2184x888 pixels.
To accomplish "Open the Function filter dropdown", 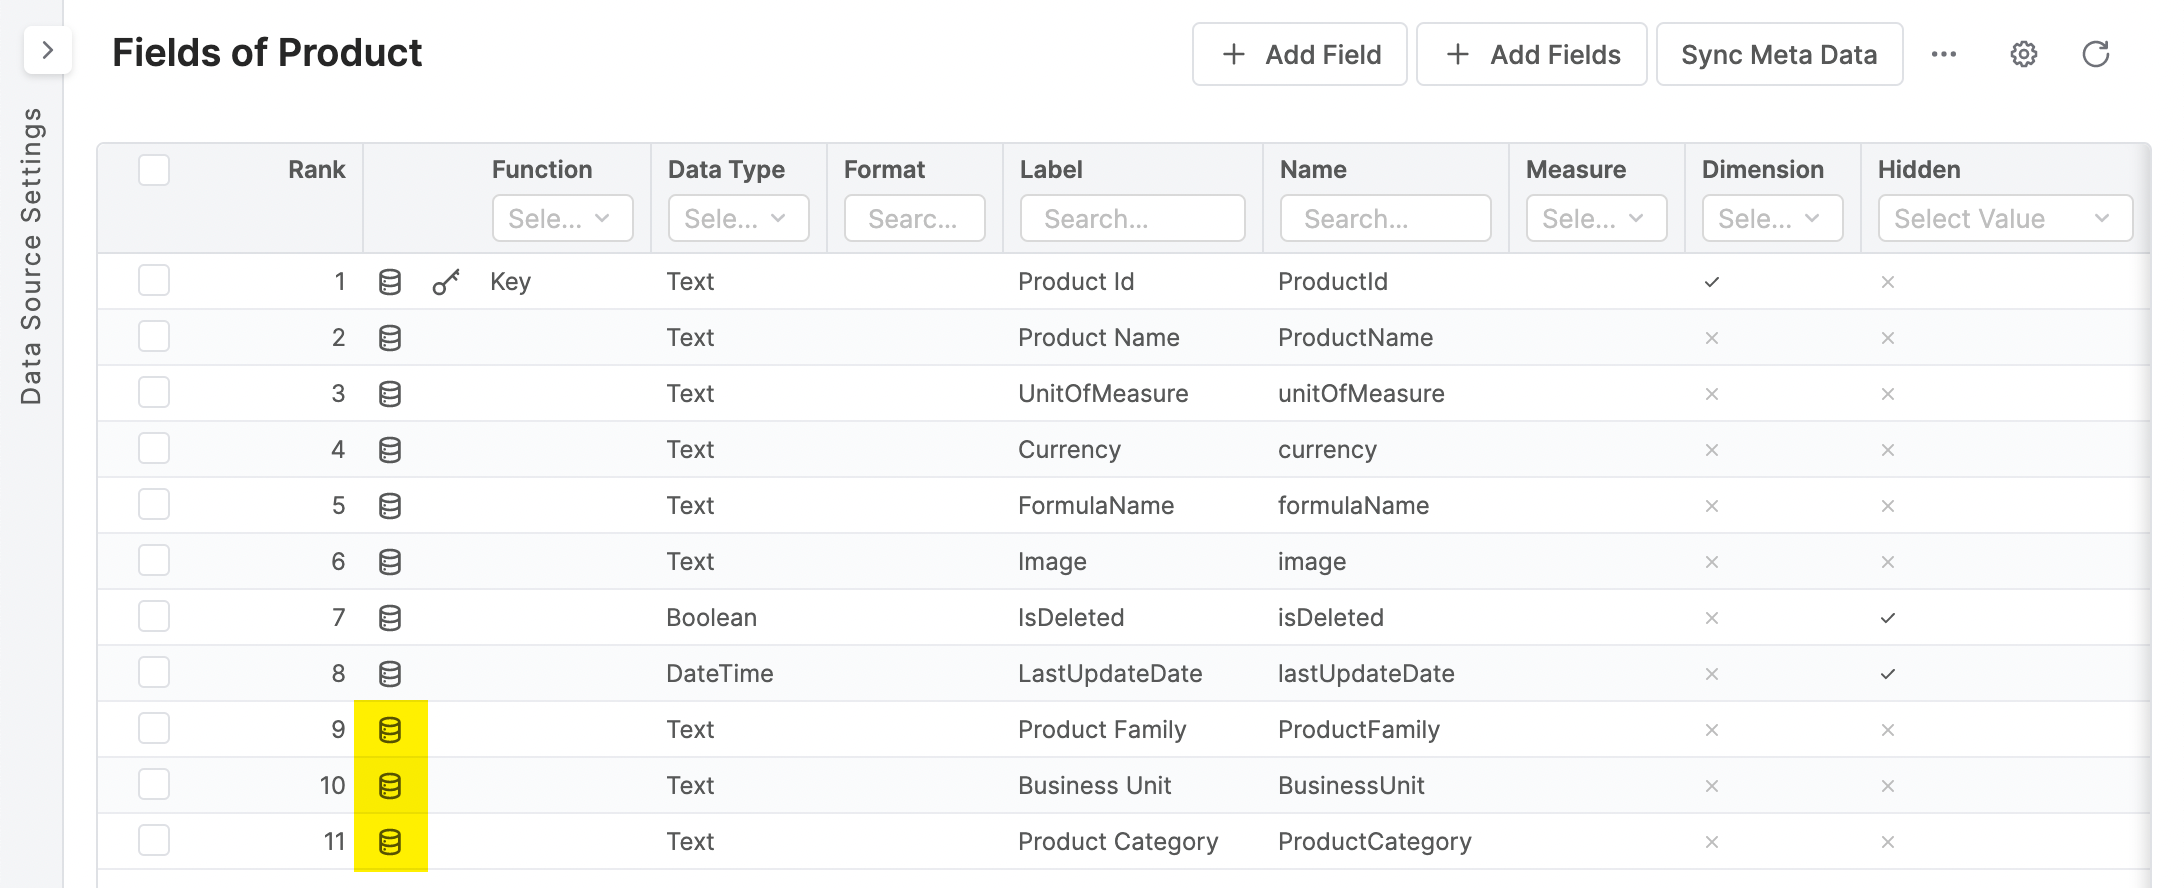I will click(563, 218).
